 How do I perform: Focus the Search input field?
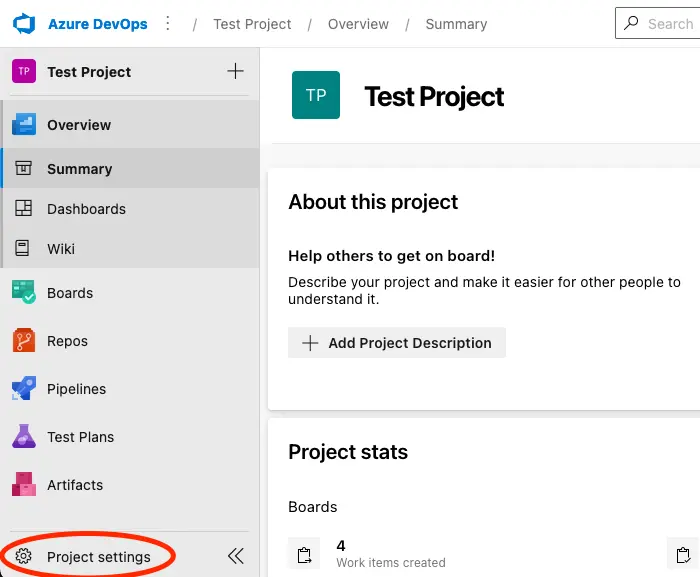658,23
